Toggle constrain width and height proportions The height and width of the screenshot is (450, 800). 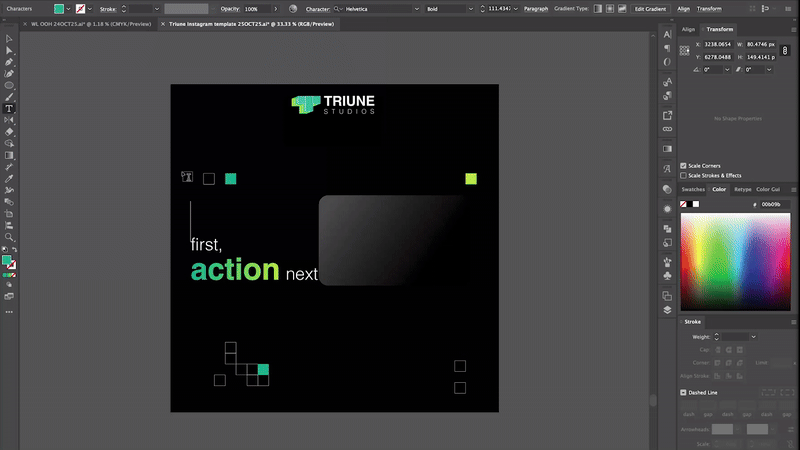point(785,51)
